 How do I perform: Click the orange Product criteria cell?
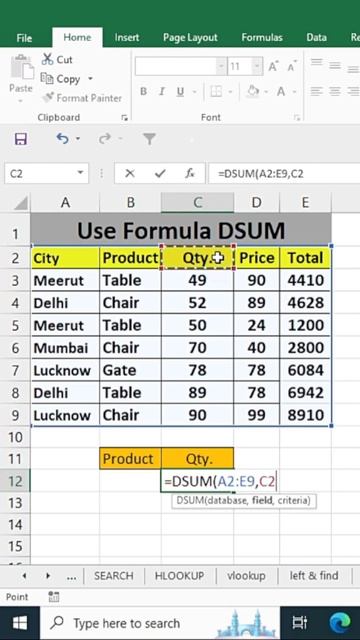[x=130, y=458]
